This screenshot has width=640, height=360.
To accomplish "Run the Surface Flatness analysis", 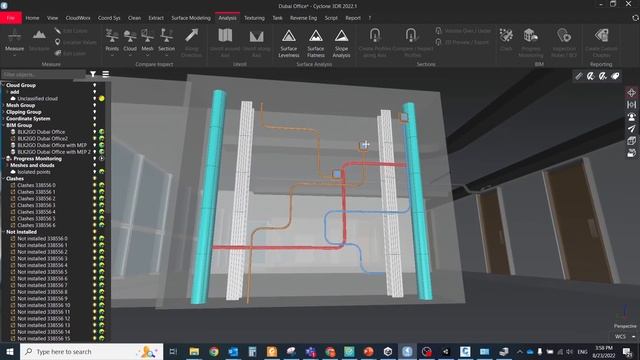I will click(x=316, y=42).
